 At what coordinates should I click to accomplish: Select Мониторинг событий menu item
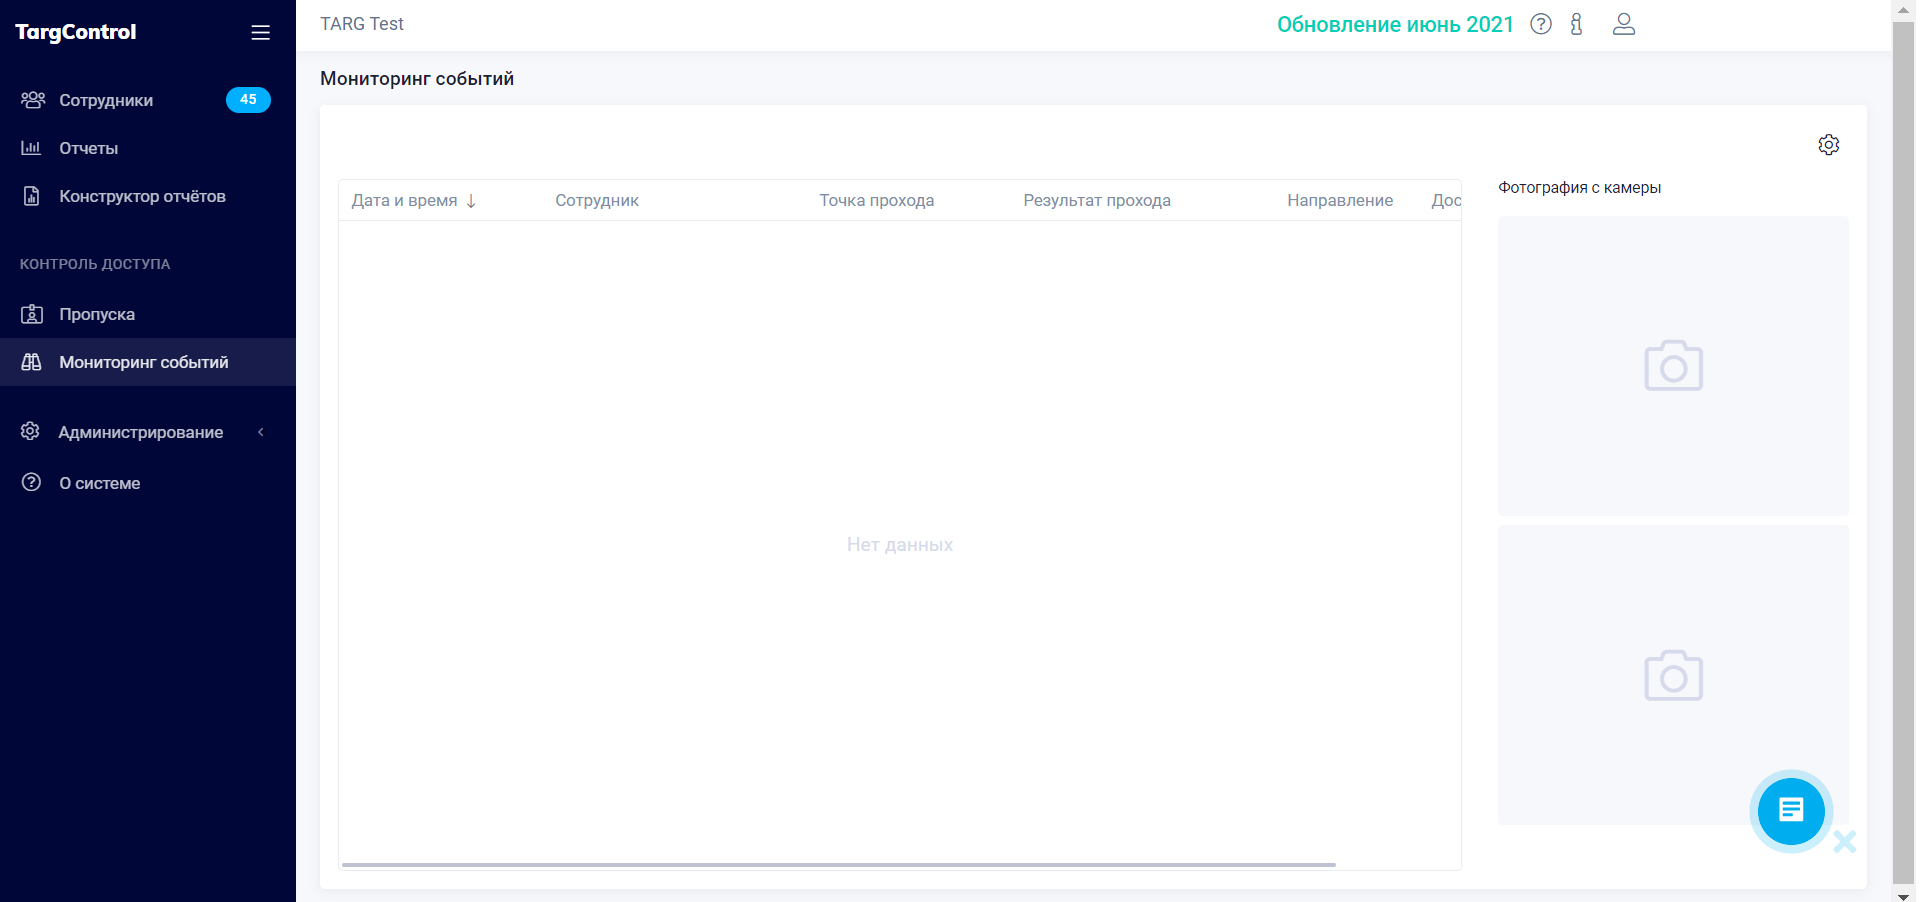click(148, 362)
